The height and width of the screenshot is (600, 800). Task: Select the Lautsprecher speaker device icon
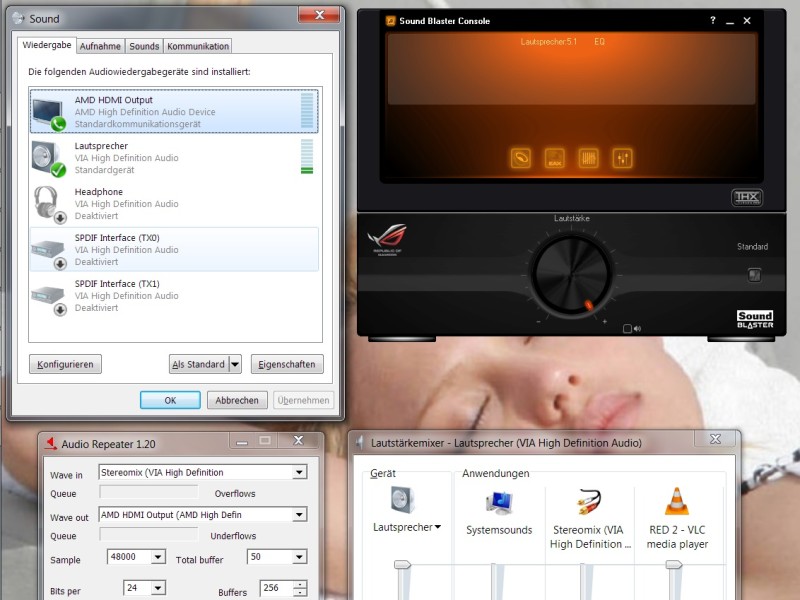48,159
